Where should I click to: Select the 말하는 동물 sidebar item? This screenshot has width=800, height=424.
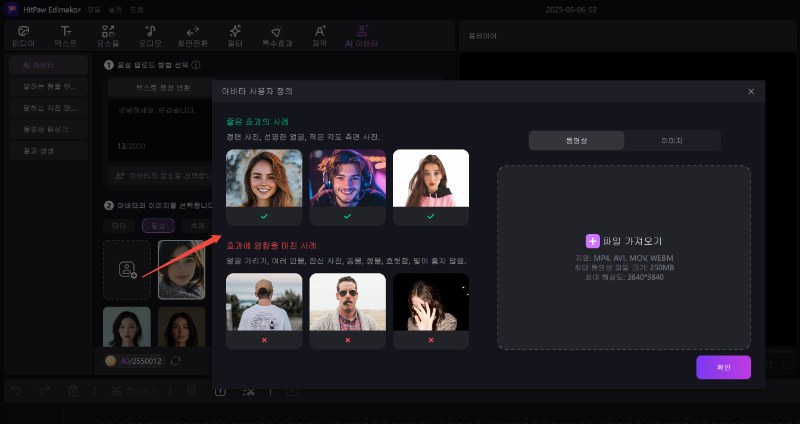(48, 87)
